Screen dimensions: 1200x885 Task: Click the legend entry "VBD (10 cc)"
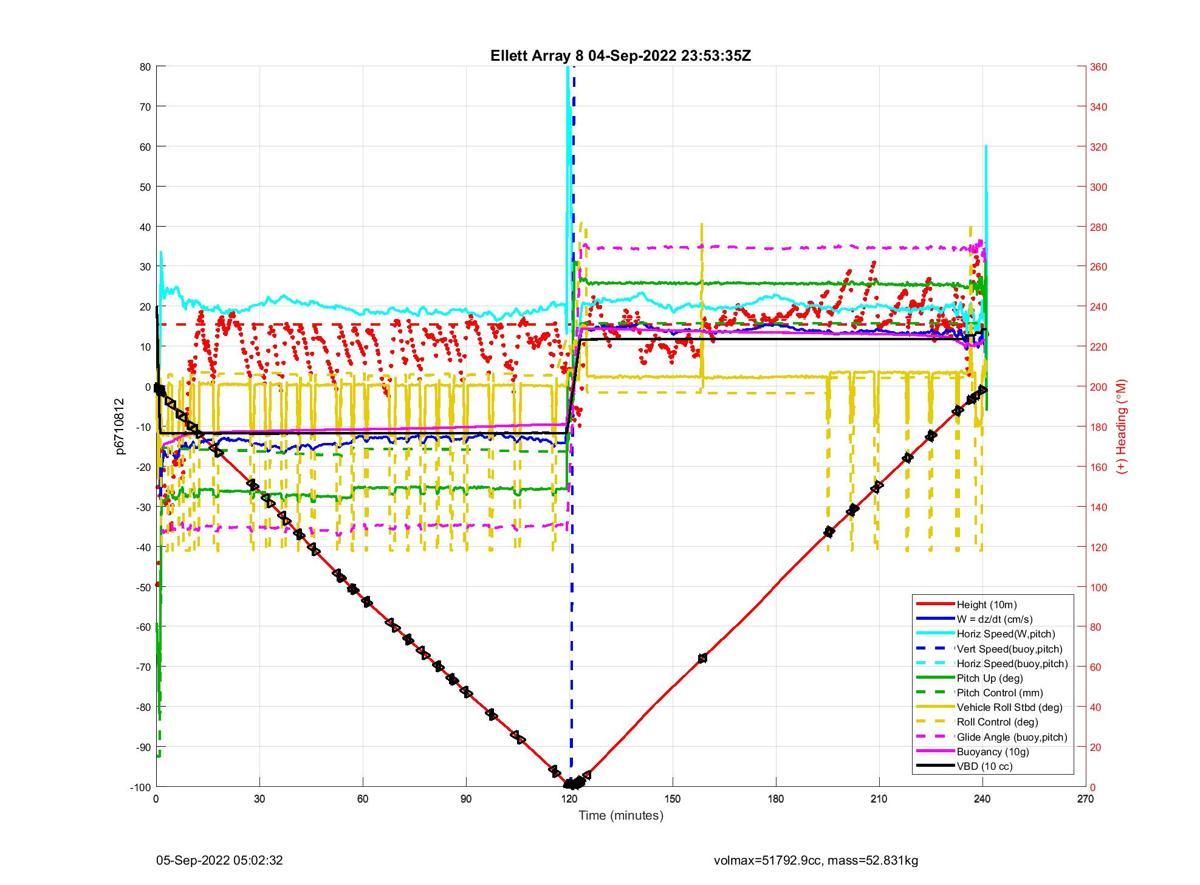coord(984,766)
